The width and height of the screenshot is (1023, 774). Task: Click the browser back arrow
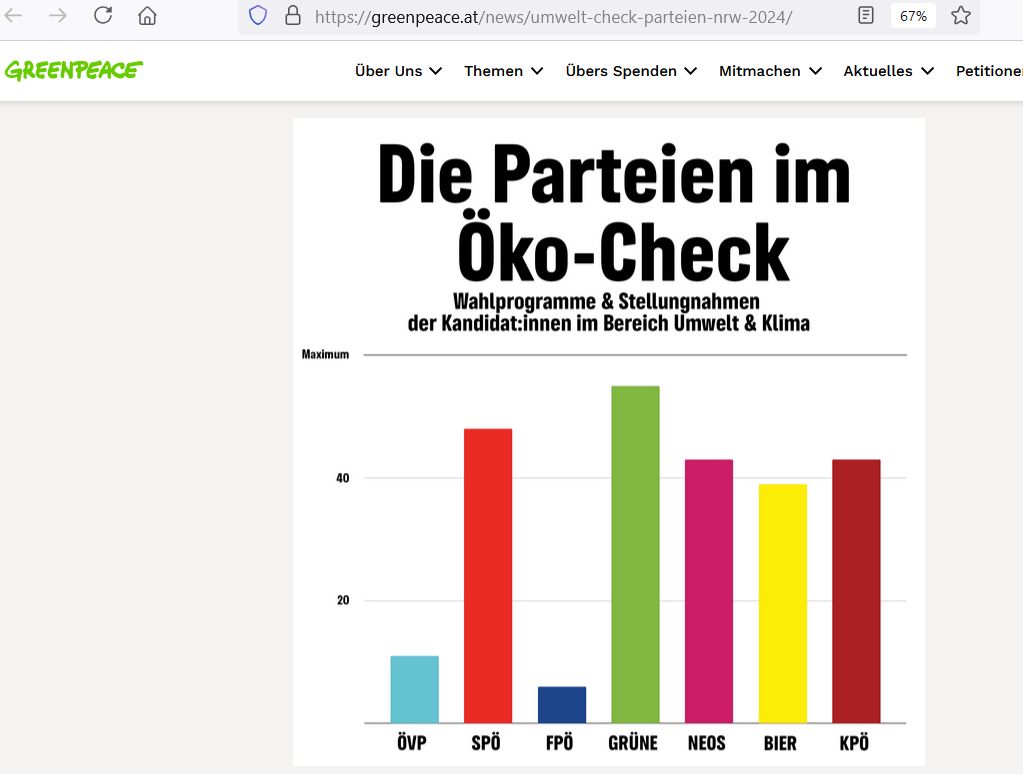pos(13,15)
